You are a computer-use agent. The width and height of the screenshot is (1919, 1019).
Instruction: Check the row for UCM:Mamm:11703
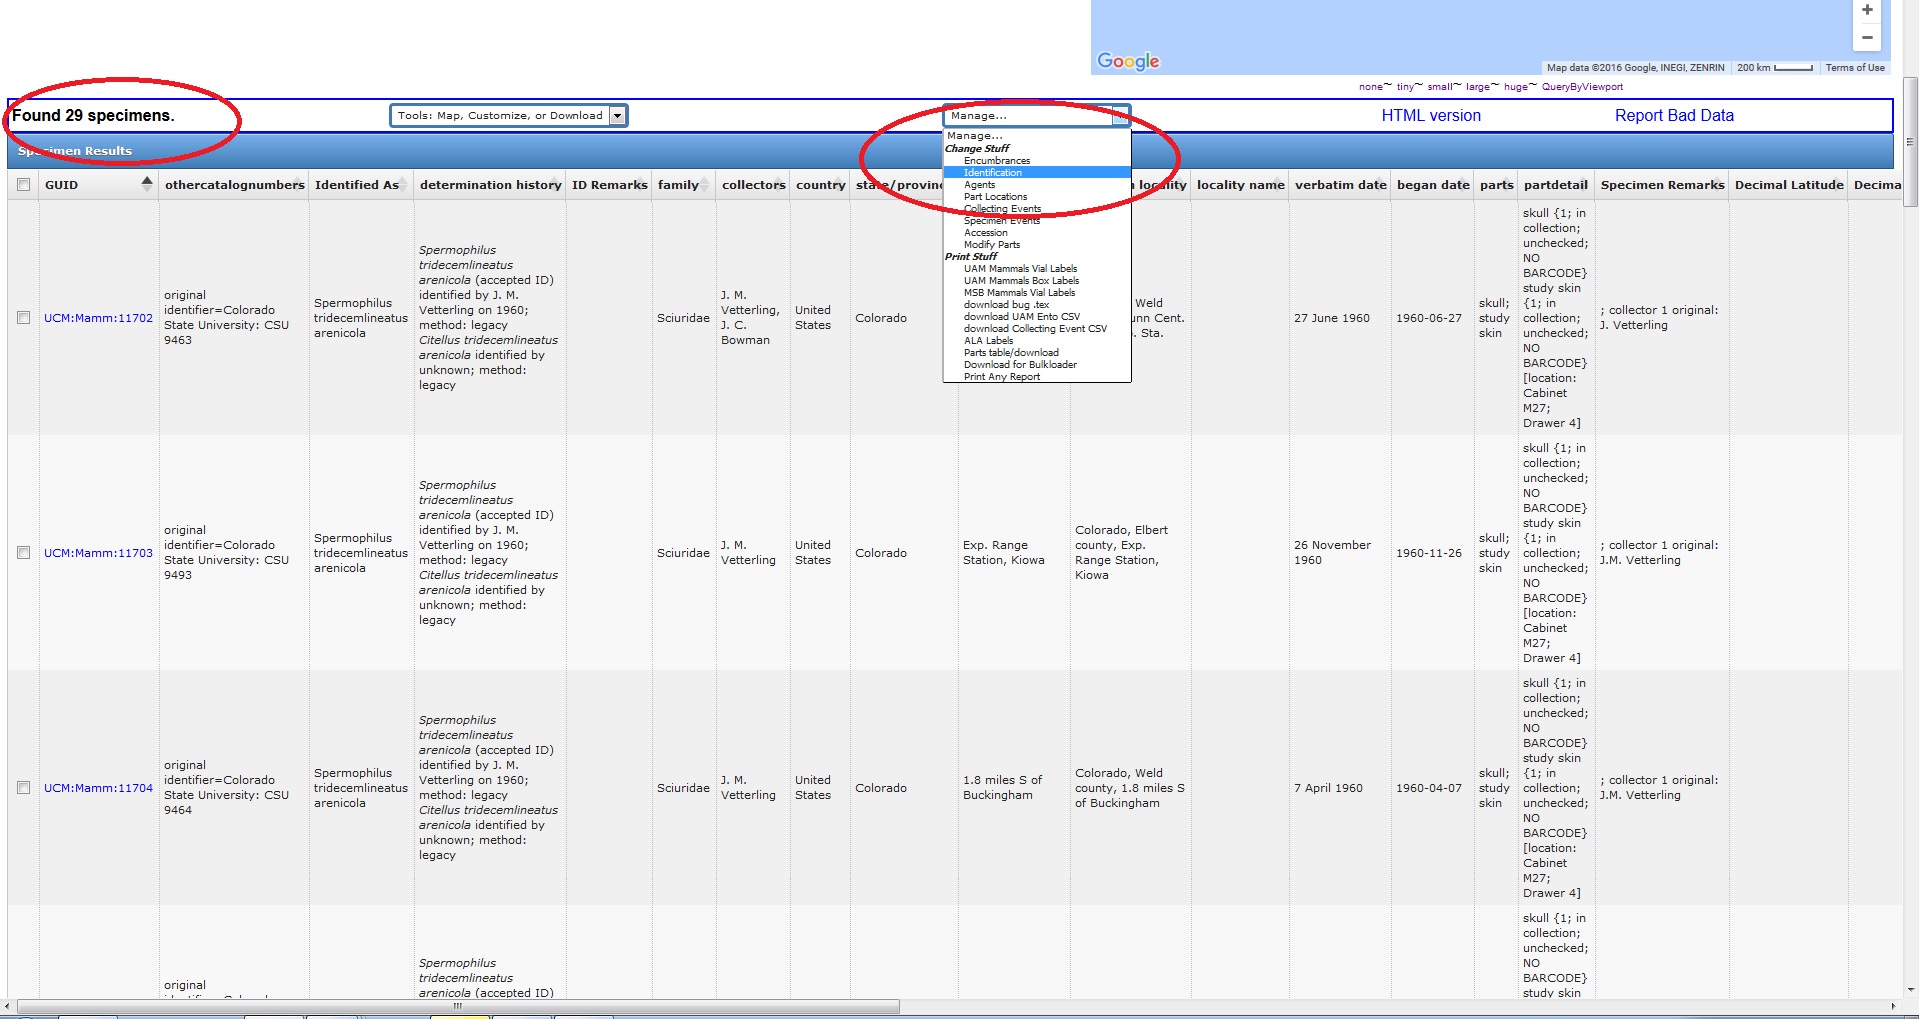(23, 553)
